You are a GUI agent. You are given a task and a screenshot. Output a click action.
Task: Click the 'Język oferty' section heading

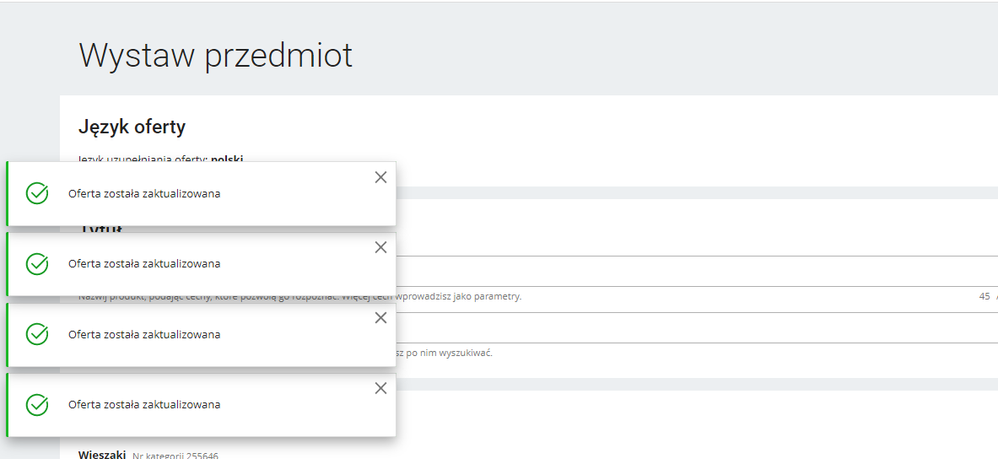point(132,127)
